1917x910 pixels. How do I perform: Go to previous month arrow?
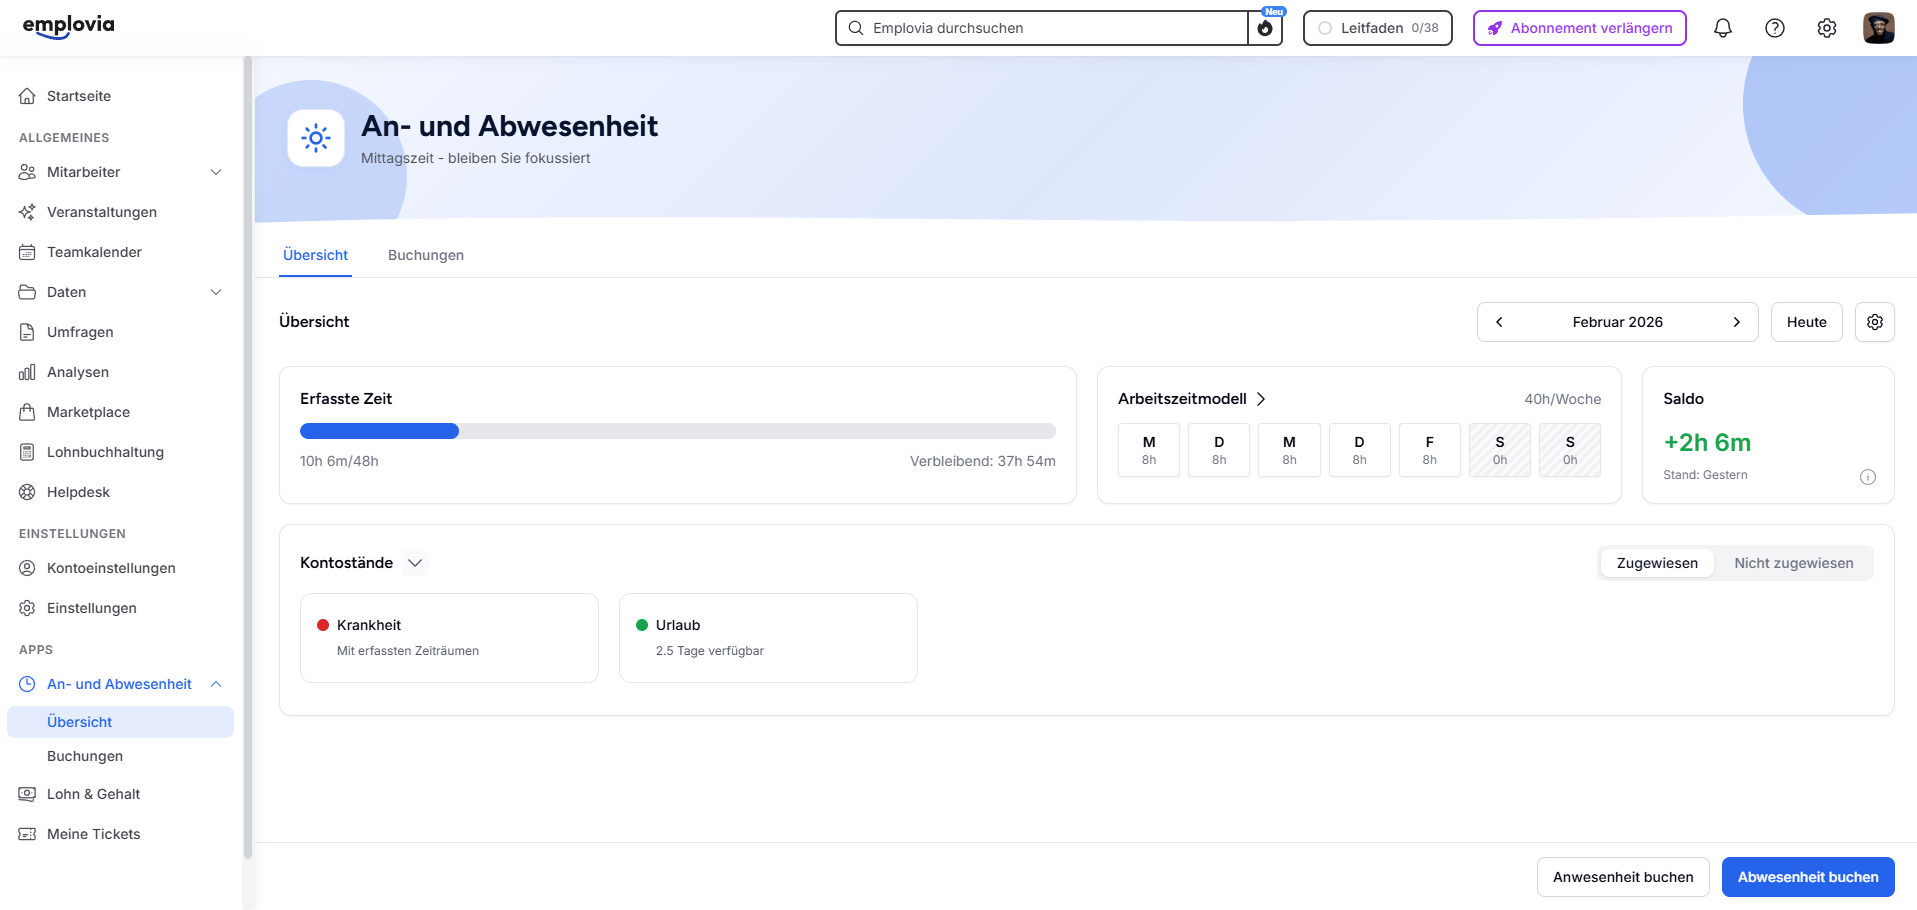1498,322
